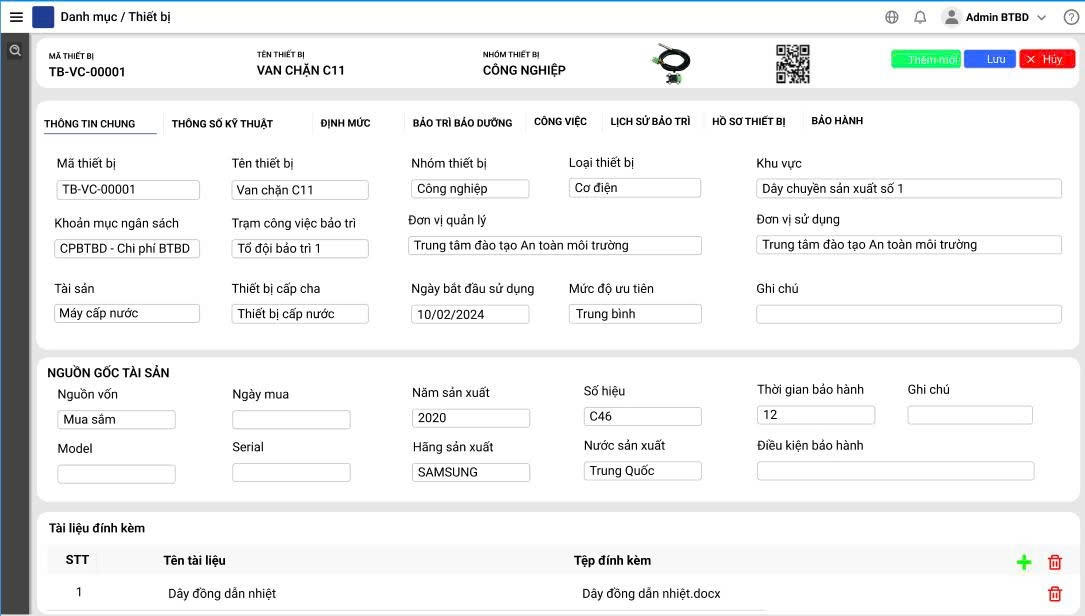The height and width of the screenshot is (616, 1085).
Task: Click the help question mark icon
Action: [x=1070, y=17]
